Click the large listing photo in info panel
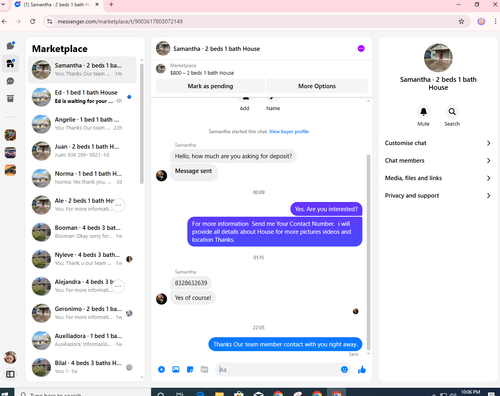 point(438,58)
